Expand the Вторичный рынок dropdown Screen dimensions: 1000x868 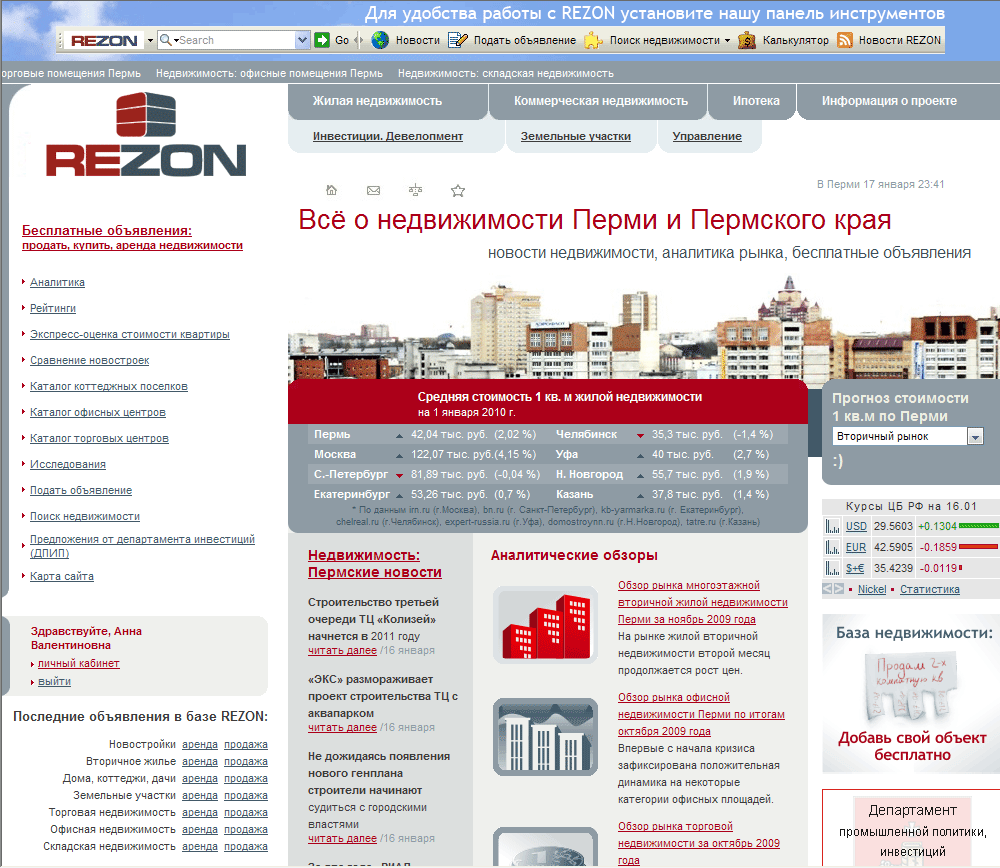click(975, 436)
